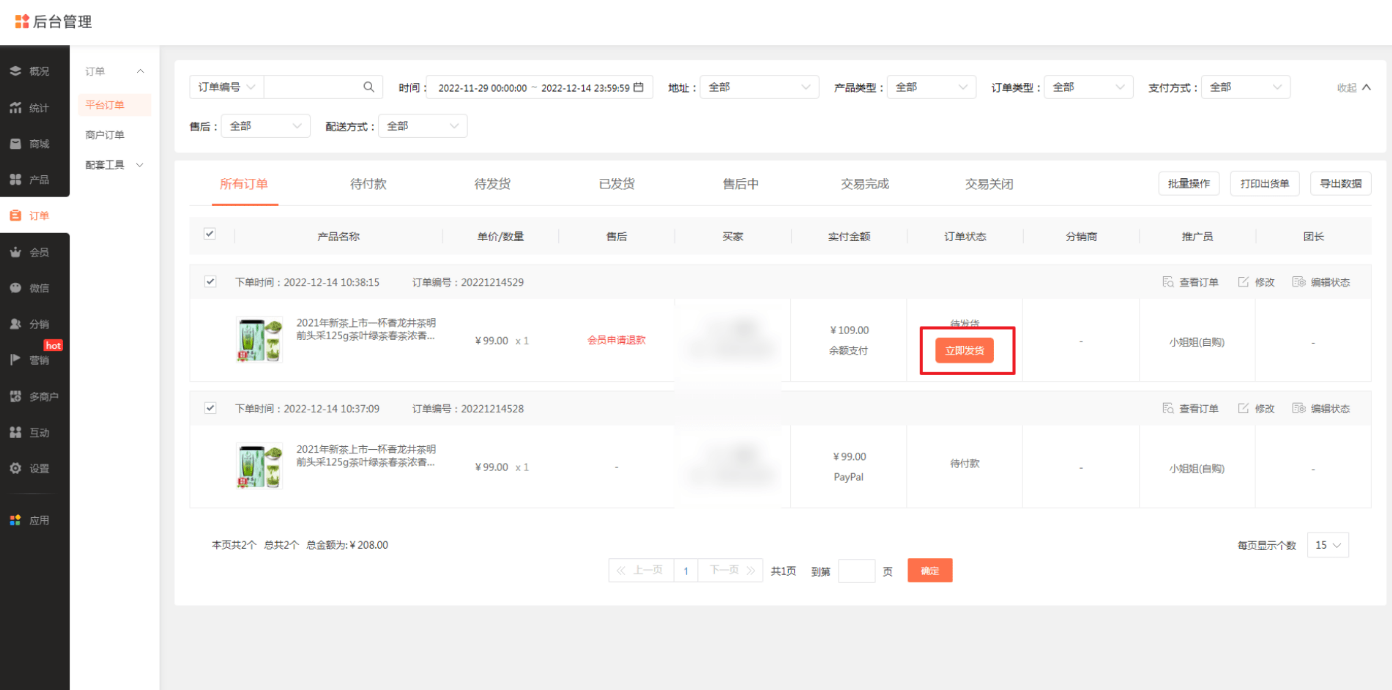The image size is (1392, 690).
Task: Click the 导出数据 button
Action: [1340, 184]
